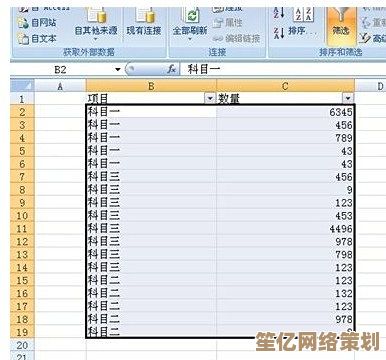Click empty cell A10
Viewport: 386px width, 360px height.
click(60, 216)
